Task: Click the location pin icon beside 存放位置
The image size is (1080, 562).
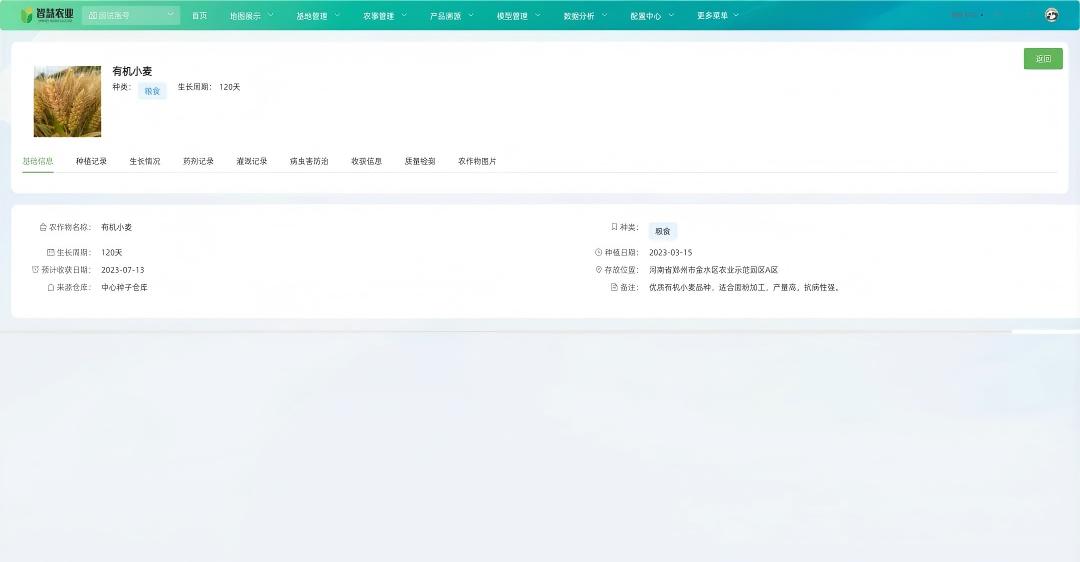Action: click(x=598, y=270)
